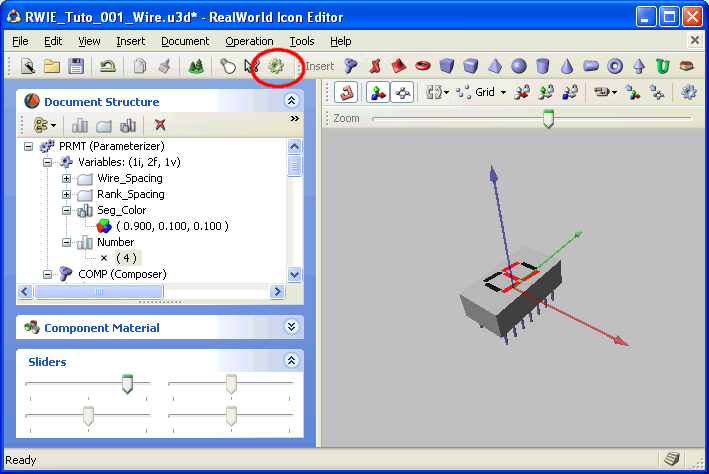Open the Document menu

point(185,41)
